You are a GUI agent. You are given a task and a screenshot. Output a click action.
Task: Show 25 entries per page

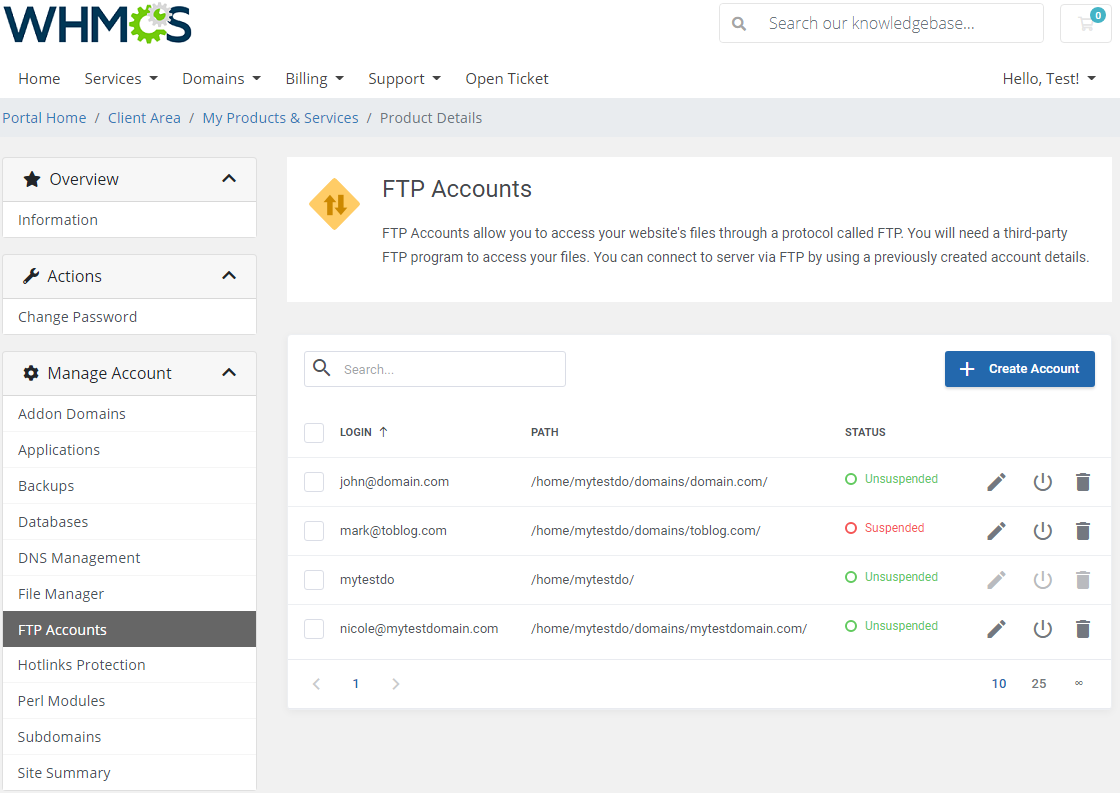coord(1039,684)
